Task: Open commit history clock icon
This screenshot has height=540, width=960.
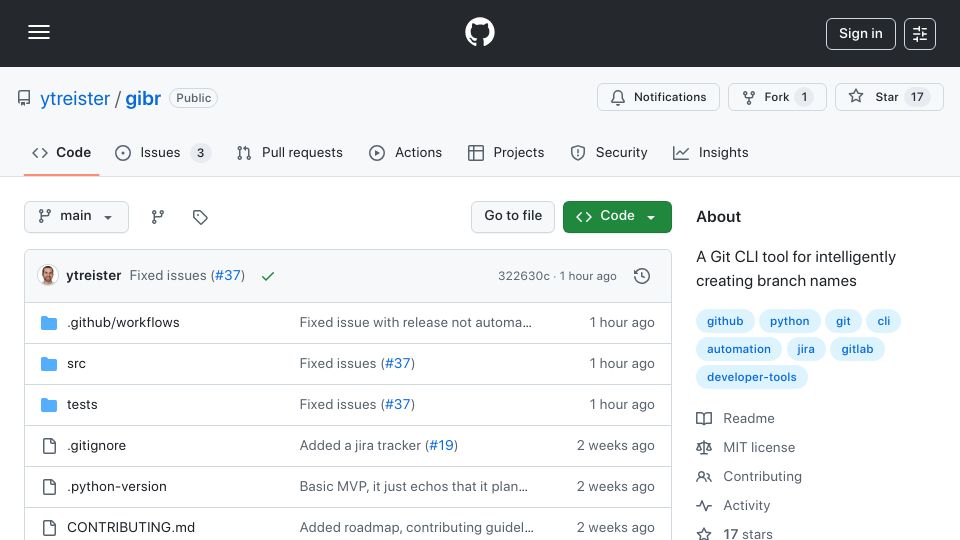Action: pos(642,276)
